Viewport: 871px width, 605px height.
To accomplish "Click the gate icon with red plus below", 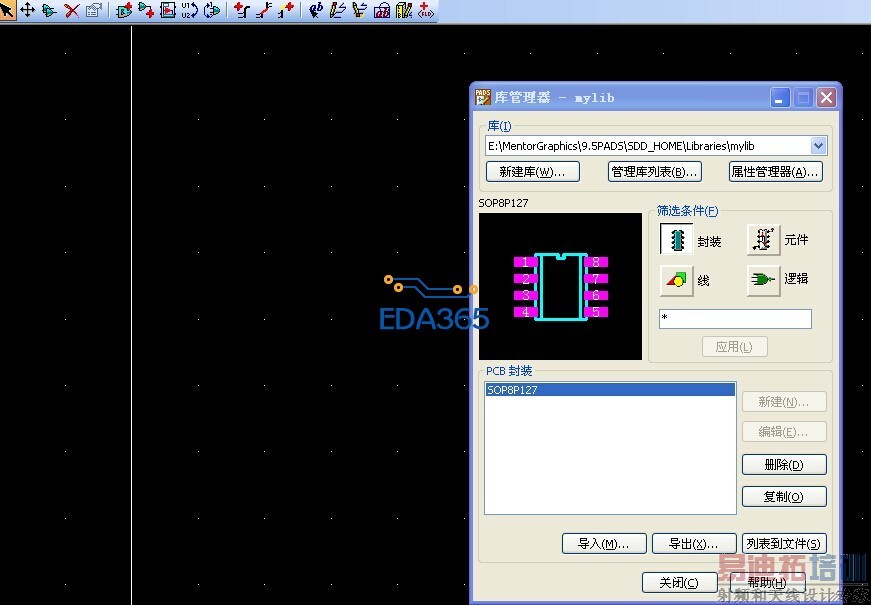I will point(146,10).
